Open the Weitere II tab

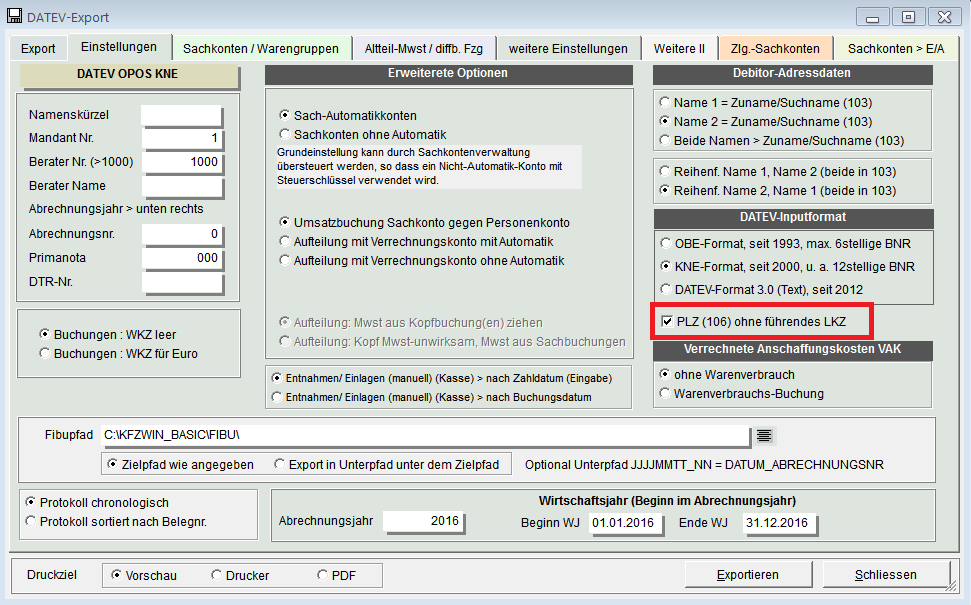679,48
